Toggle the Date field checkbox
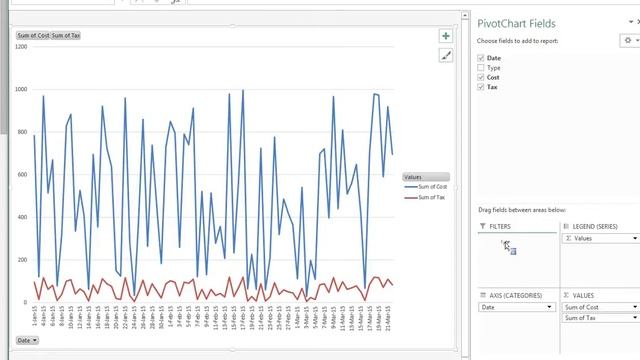 (x=481, y=58)
